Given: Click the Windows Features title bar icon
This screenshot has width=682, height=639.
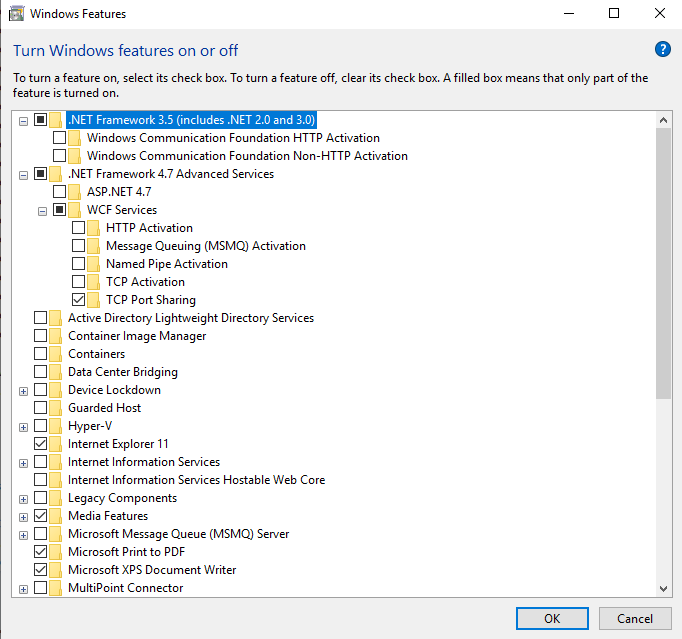Looking at the screenshot, I should [x=17, y=13].
